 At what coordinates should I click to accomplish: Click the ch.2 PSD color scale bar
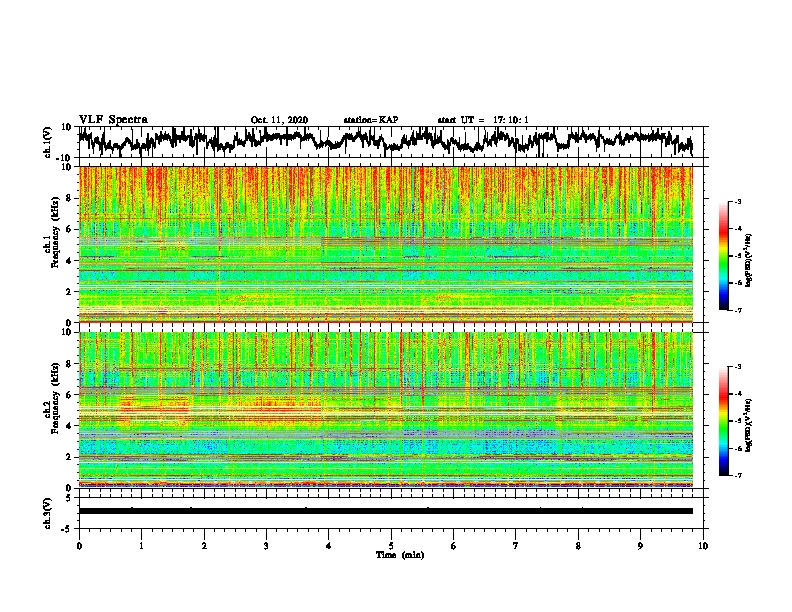coord(724,421)
